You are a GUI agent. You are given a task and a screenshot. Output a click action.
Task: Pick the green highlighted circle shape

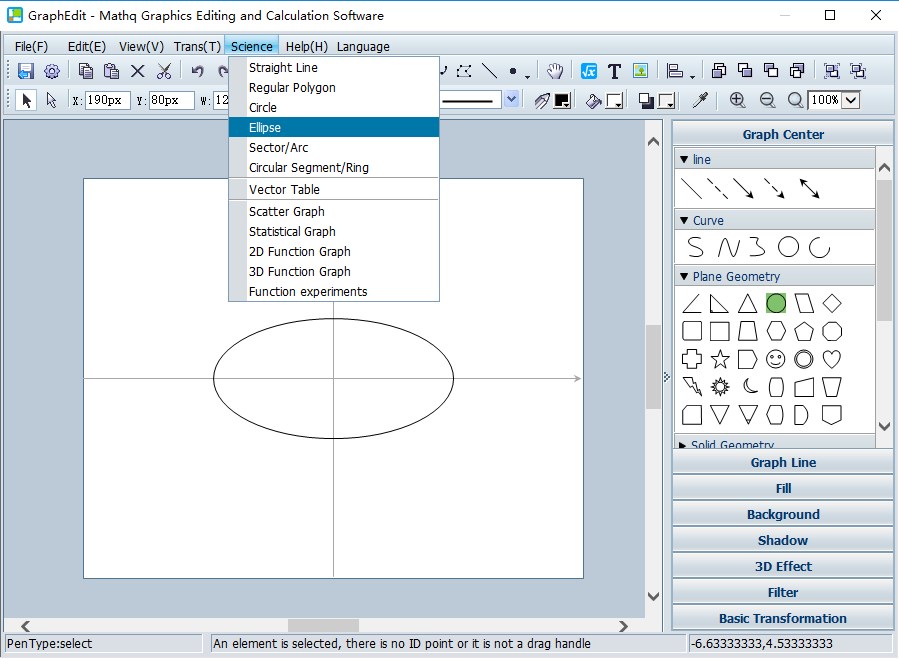pos(776,303)
